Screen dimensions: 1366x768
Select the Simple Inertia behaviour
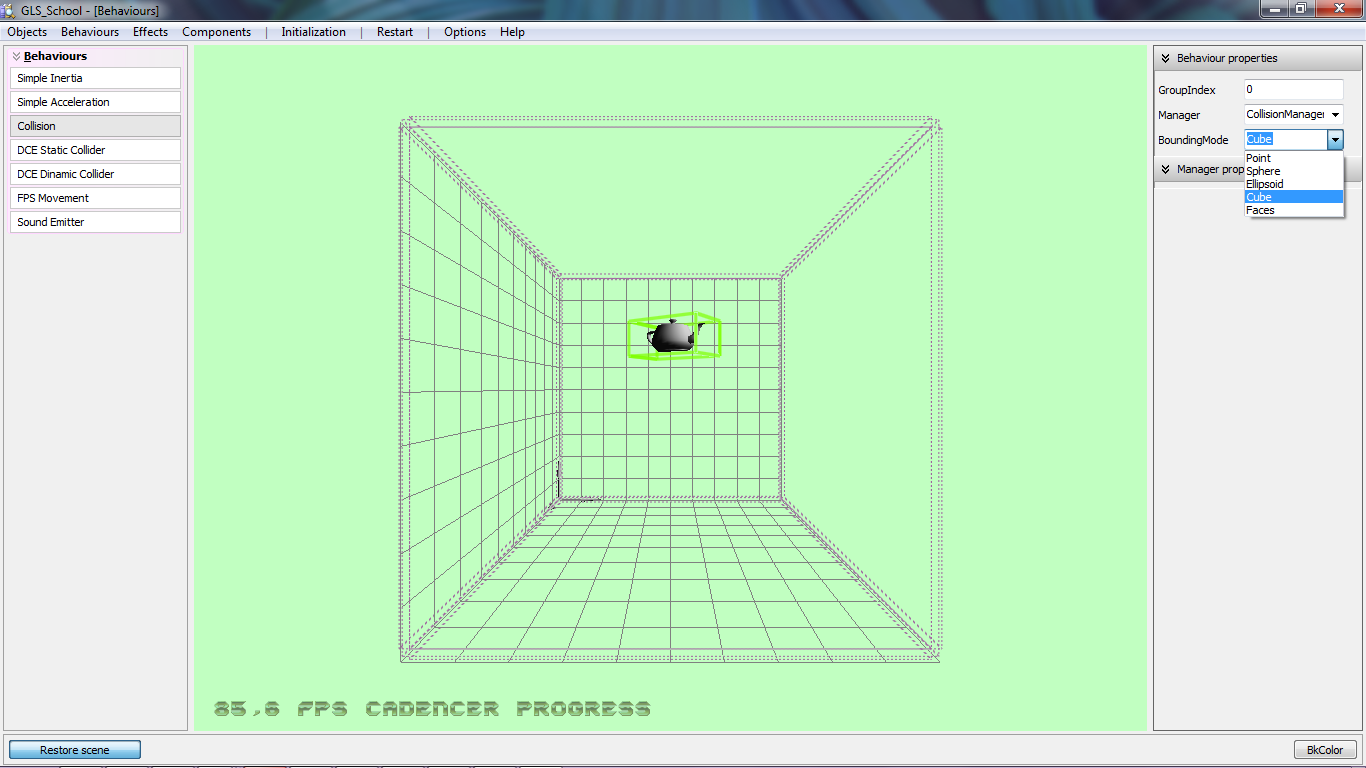click(x=95, y=78)
